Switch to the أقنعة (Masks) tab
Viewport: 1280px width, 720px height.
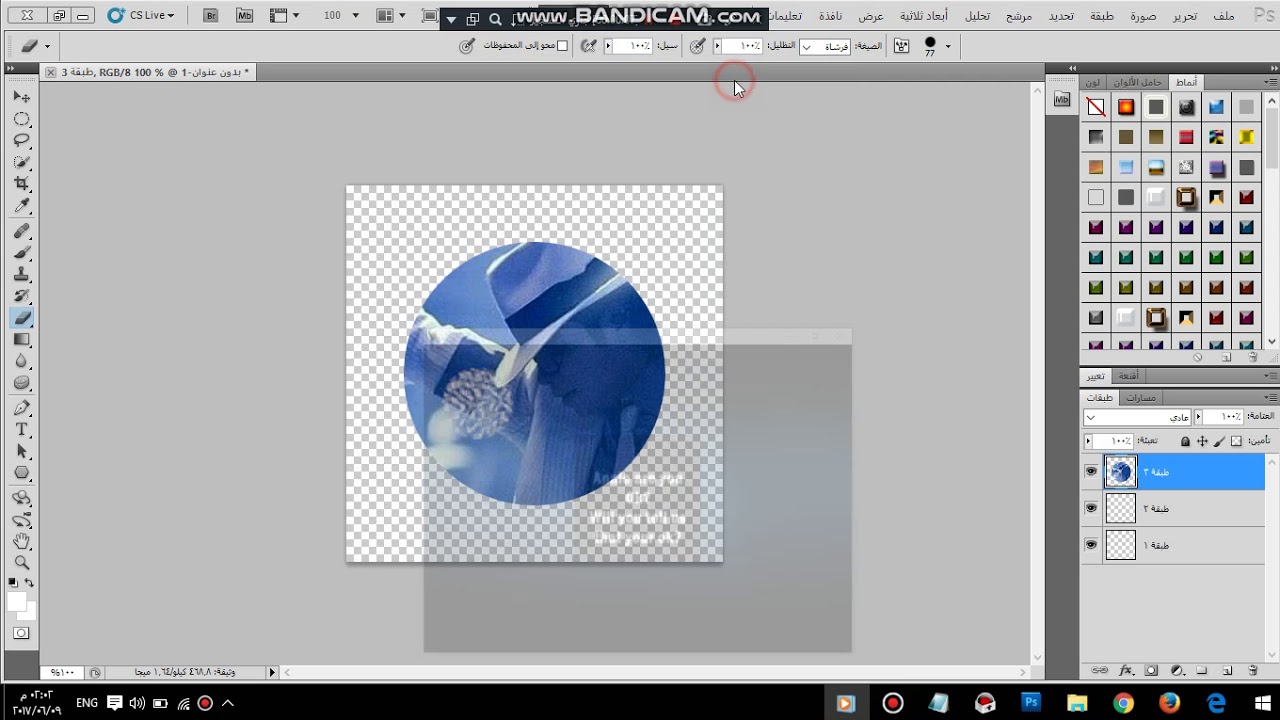pos(1128,376)
